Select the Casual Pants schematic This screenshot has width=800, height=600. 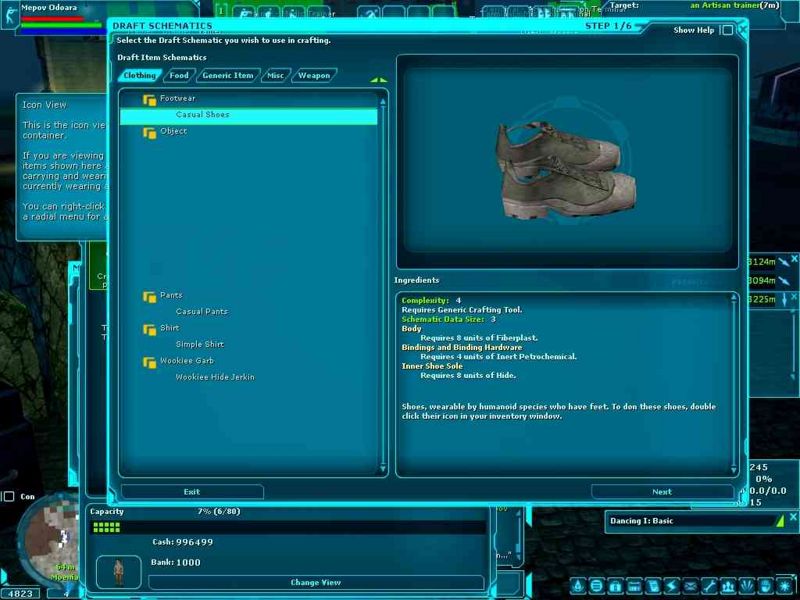click(201, 312)
